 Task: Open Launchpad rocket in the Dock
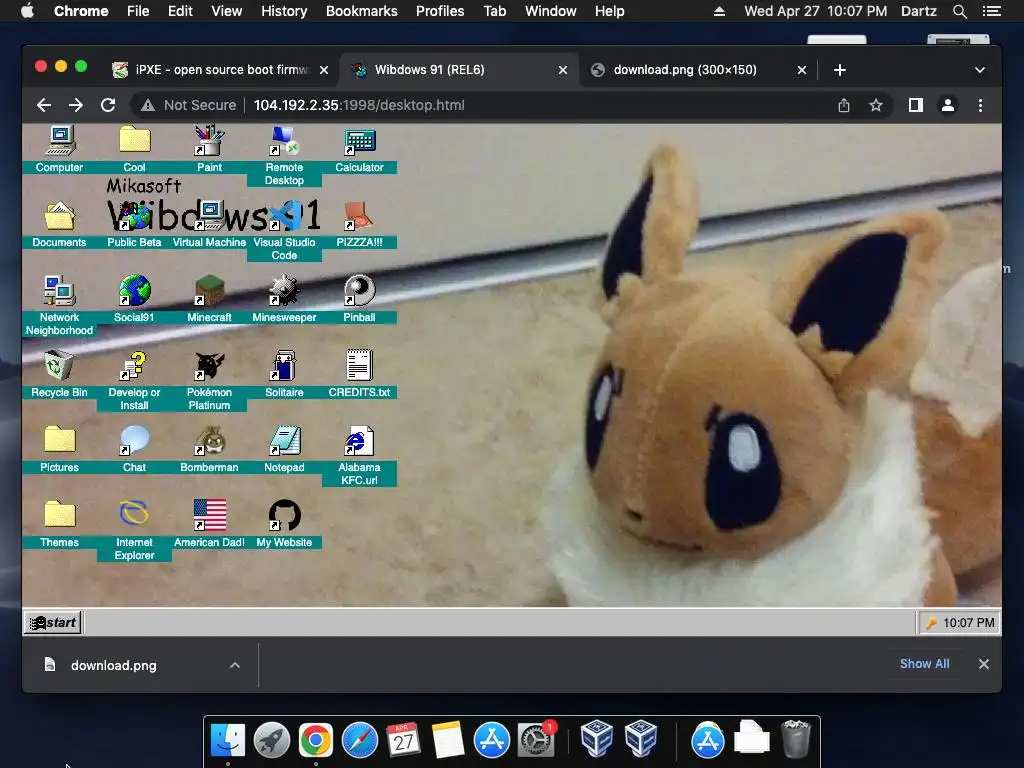272,741
